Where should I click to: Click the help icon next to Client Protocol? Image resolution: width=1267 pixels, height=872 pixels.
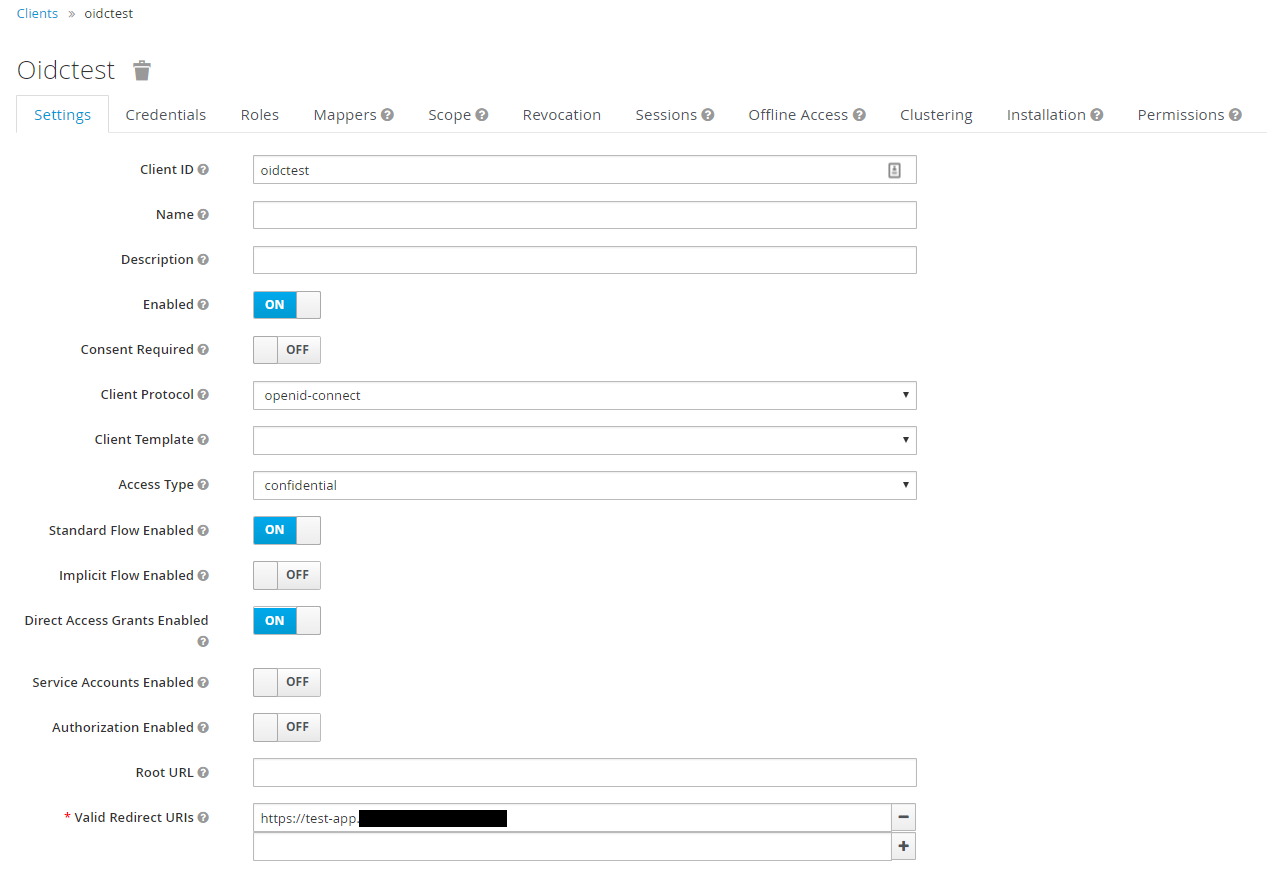point(203,394)
